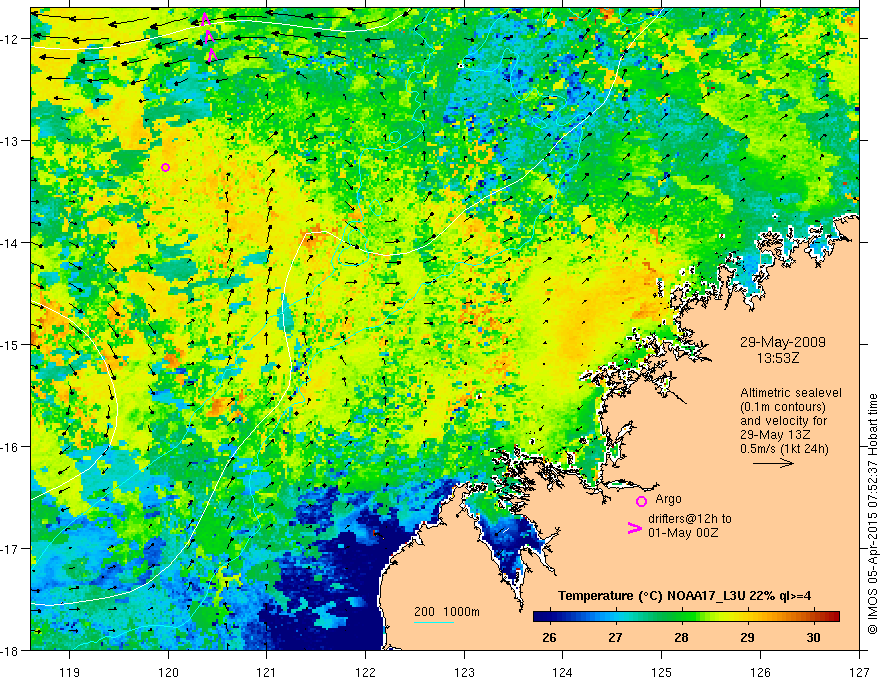
Task: Click the 'Temperature (°C) NOAA17_L3U 22% ql>=4' title
Action: 684,596
